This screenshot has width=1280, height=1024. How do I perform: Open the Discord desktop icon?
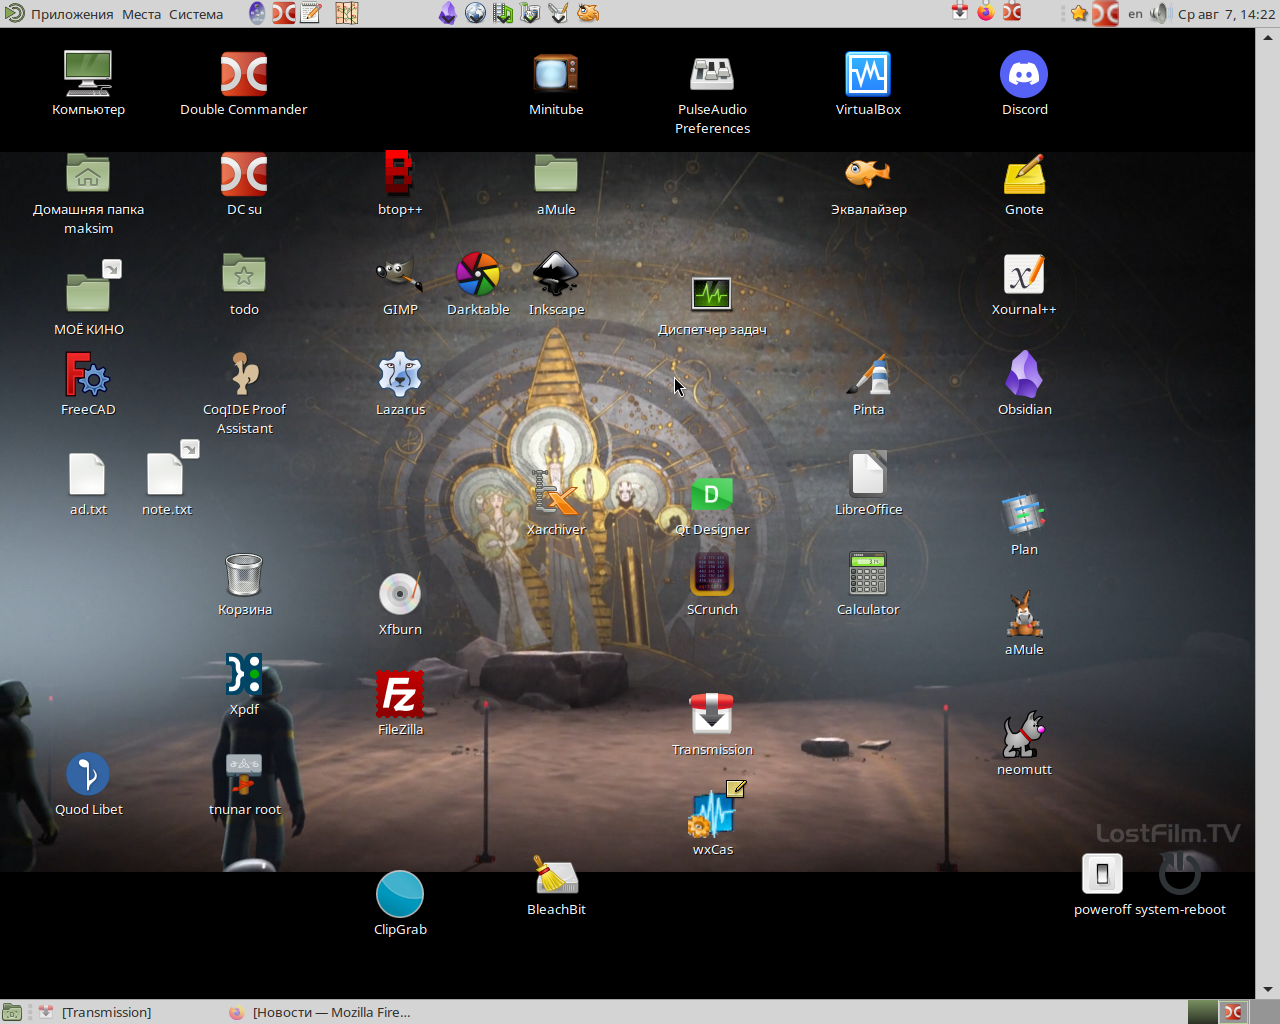point(1024,75)
